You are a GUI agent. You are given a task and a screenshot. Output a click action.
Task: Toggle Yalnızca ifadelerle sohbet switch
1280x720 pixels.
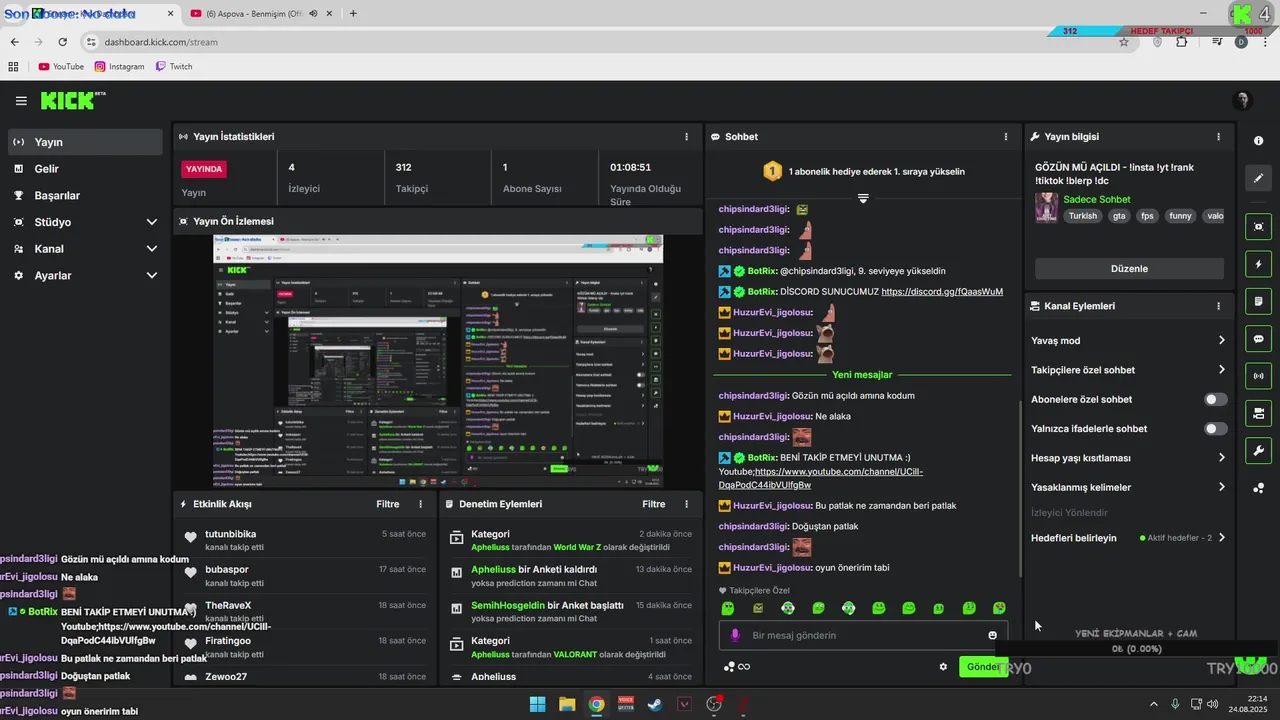click(1215, 428)
